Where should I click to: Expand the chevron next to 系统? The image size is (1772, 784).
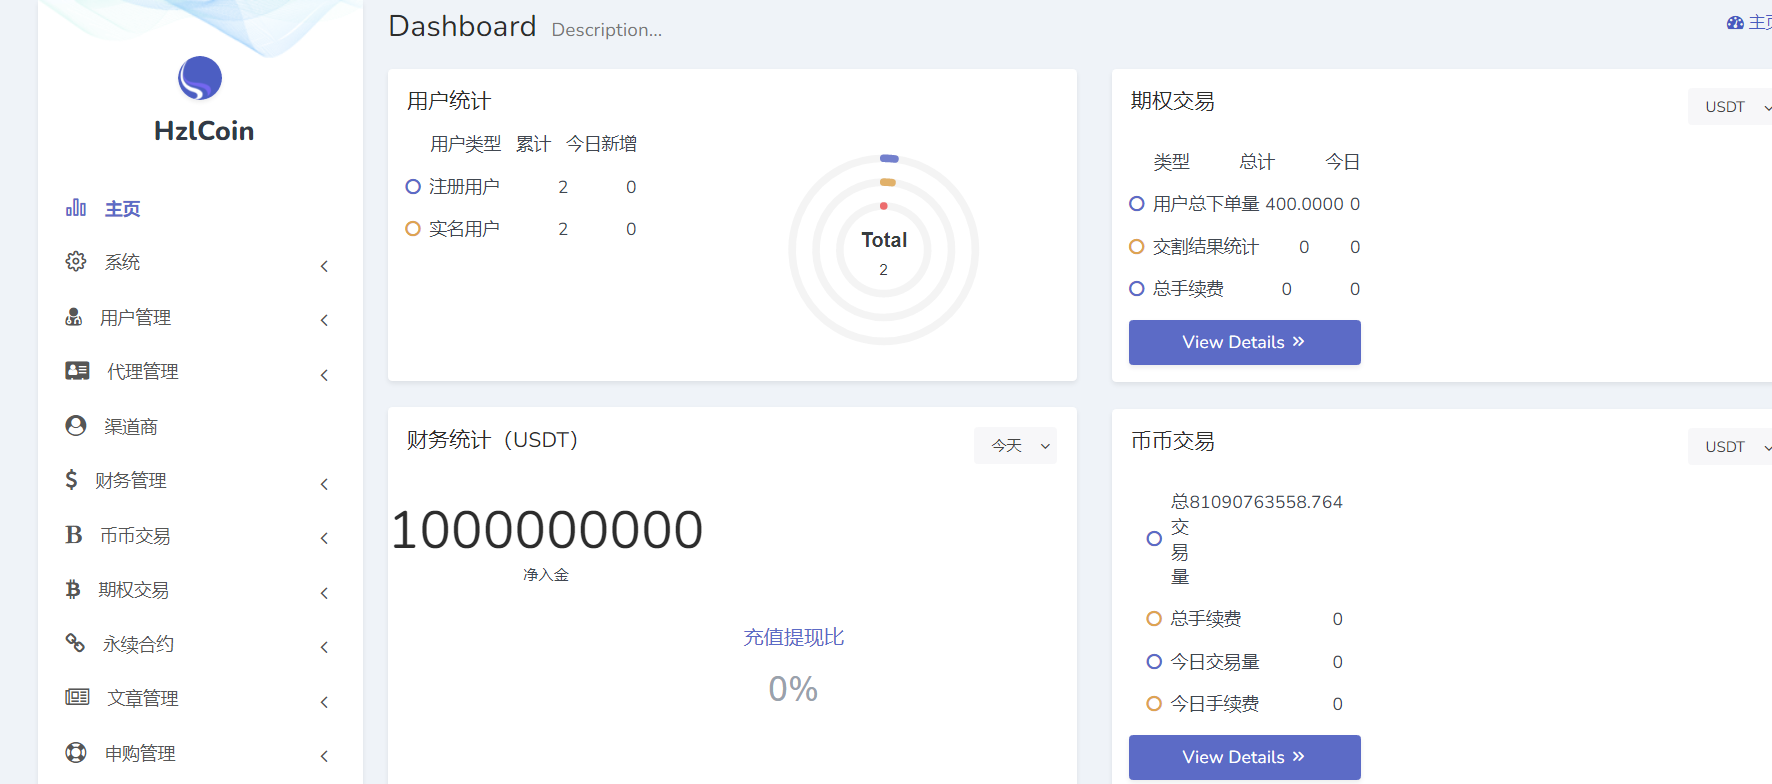click(324, 266)
